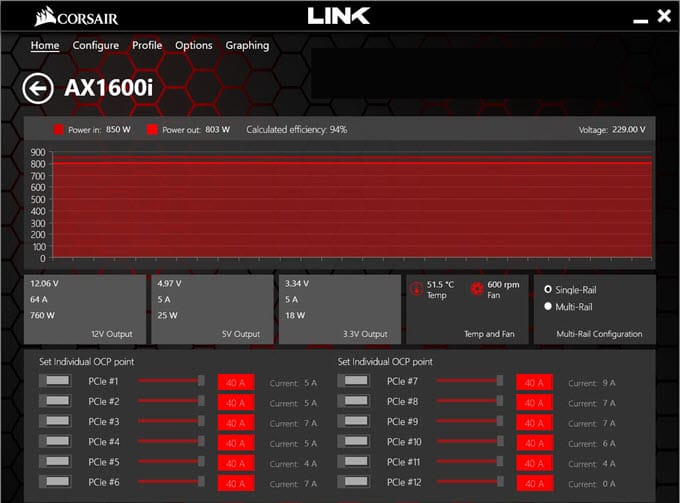
Task: Click the red fan icon
Action: coord(477,289)
